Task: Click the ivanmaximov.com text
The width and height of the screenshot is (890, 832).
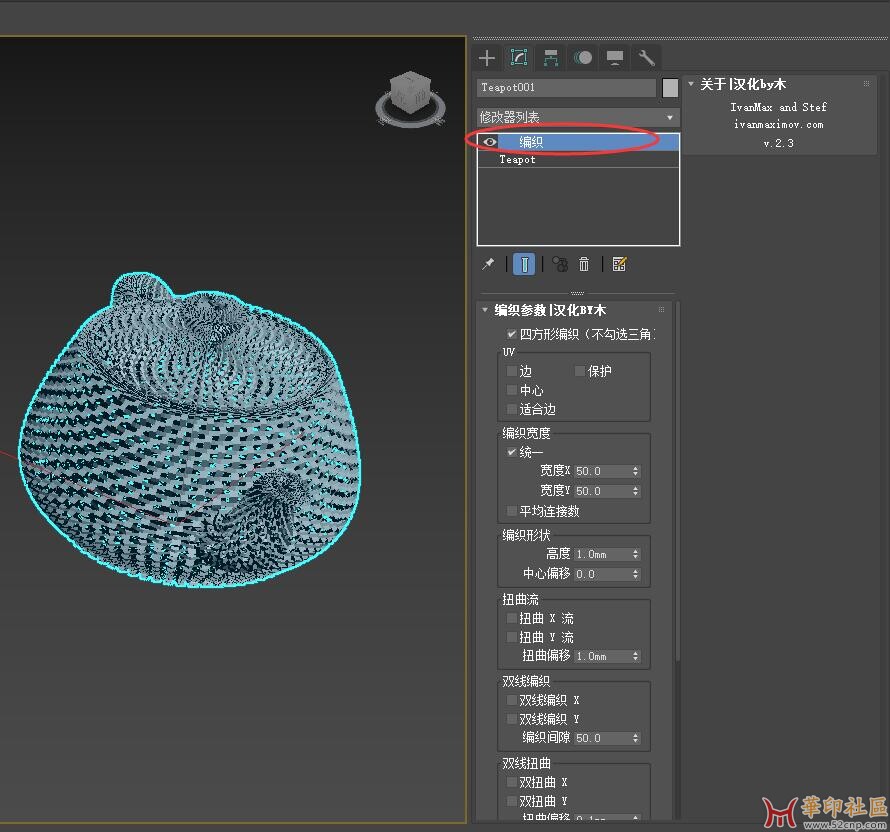Action: pos(778,124)
